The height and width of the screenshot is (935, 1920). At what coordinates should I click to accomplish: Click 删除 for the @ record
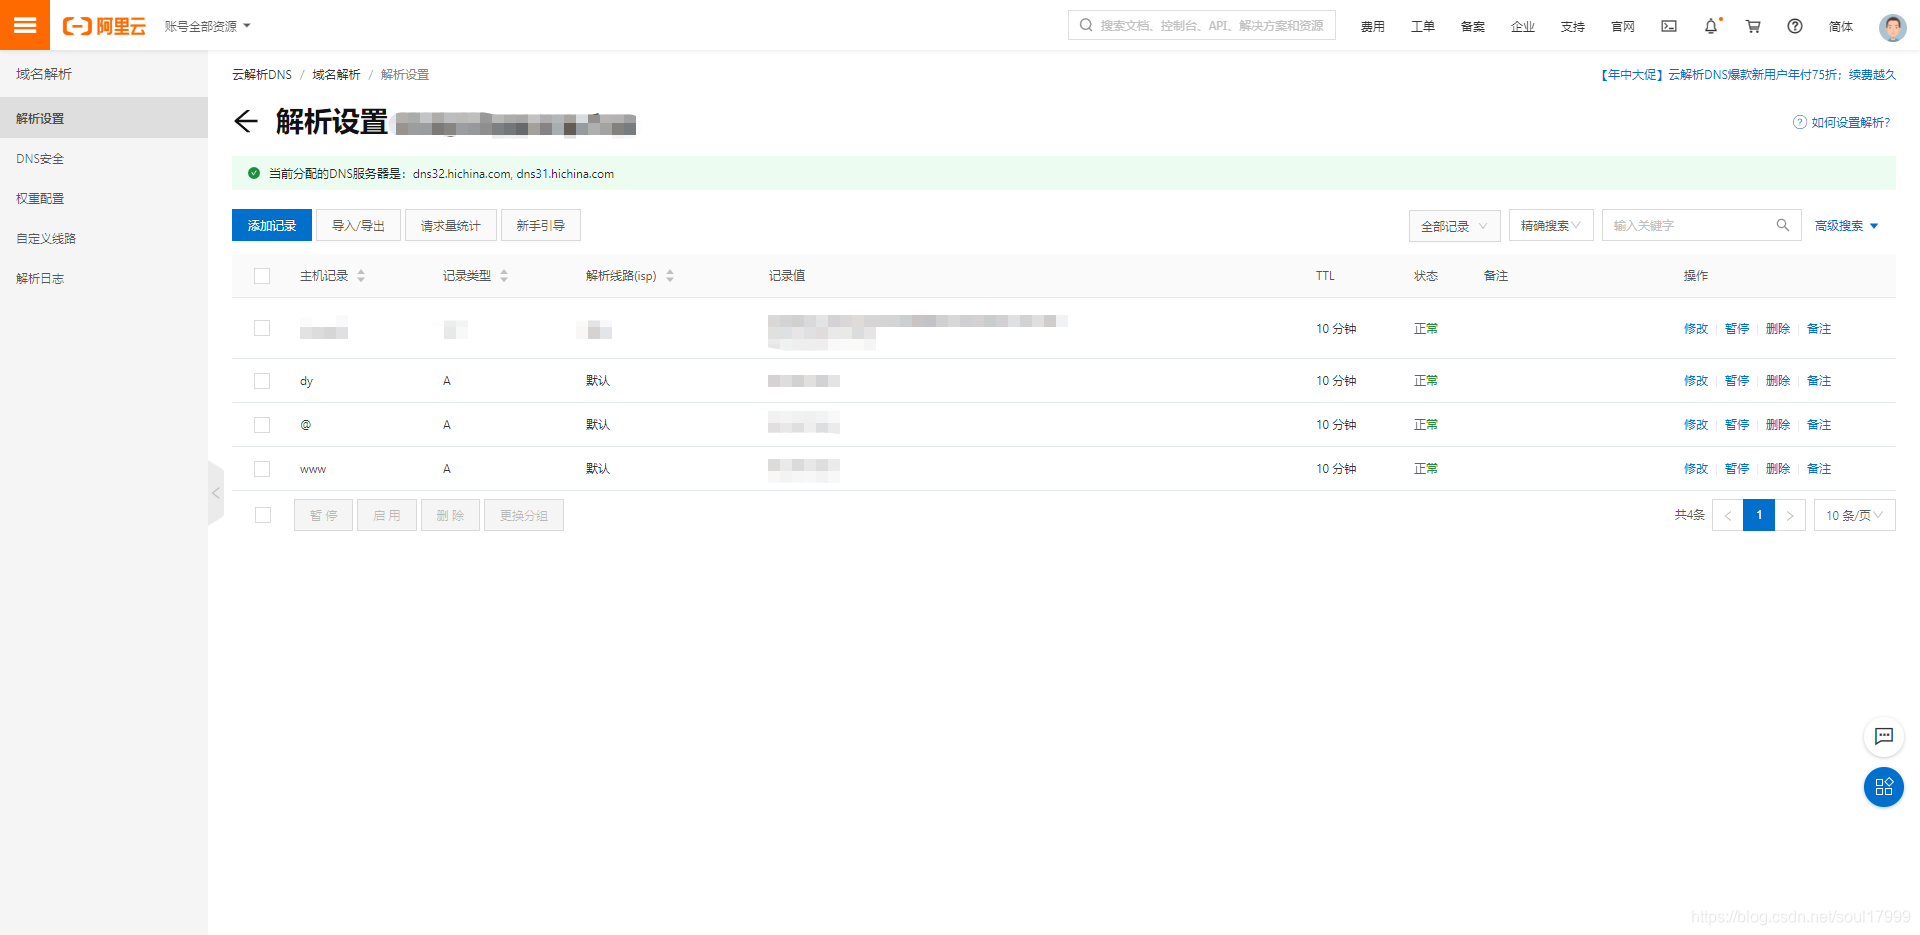click(x=1778, y=425)
